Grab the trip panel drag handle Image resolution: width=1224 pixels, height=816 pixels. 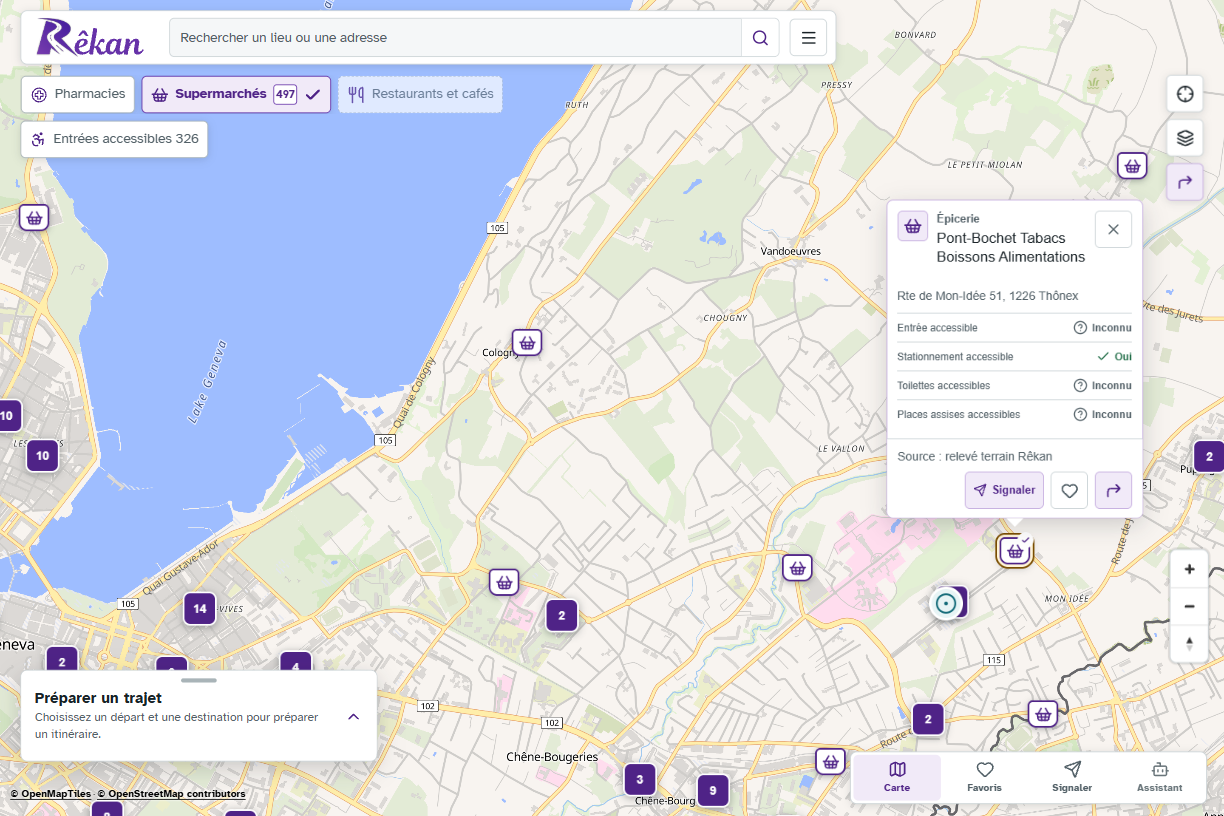pyautogui.click(x=199, y=680)
